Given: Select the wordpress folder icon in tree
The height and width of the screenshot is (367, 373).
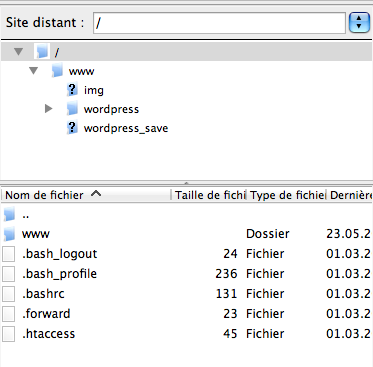Looking at the screenshot, I should 72,109.
